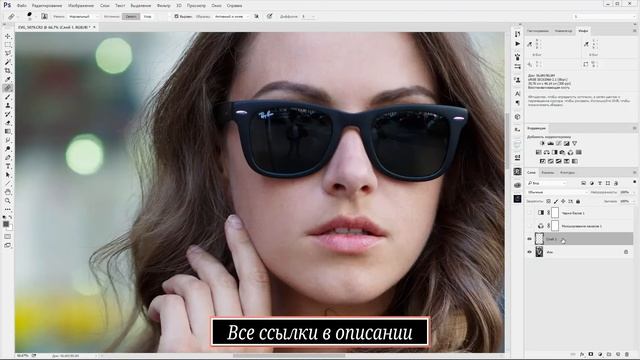
Task: Add Curves adjustment in Коррекция panel
Action: point(559,143)
